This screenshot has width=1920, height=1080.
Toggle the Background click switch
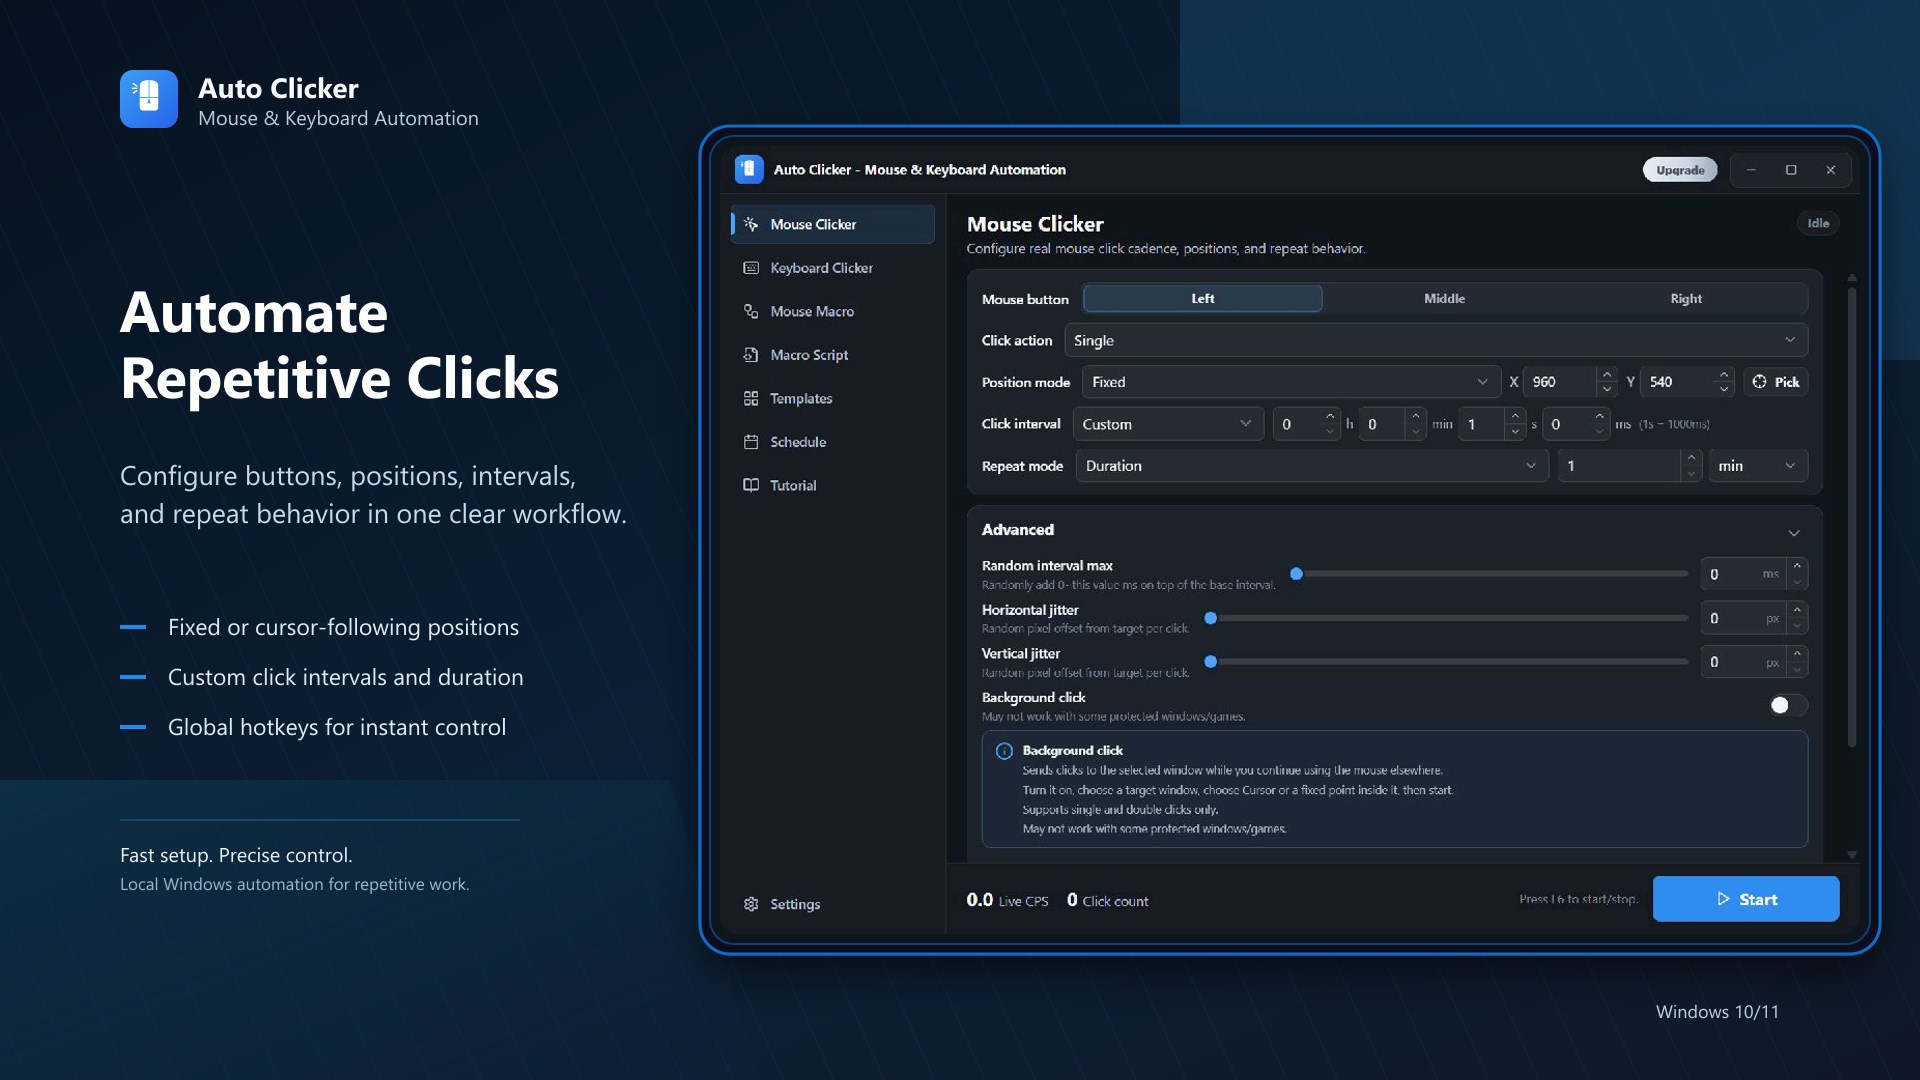coord(1787,705)
